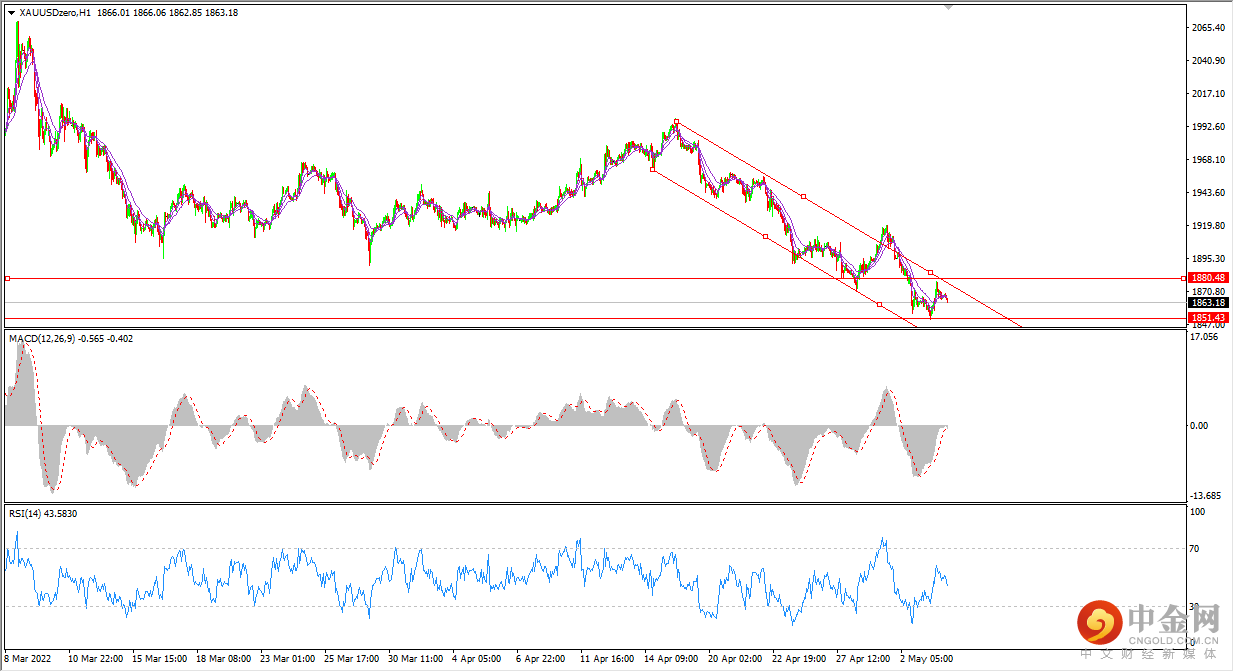Click the 25 Mar 17:00 time label
Viewport: 1234px width, 672px height.
(x=352, y=660)
